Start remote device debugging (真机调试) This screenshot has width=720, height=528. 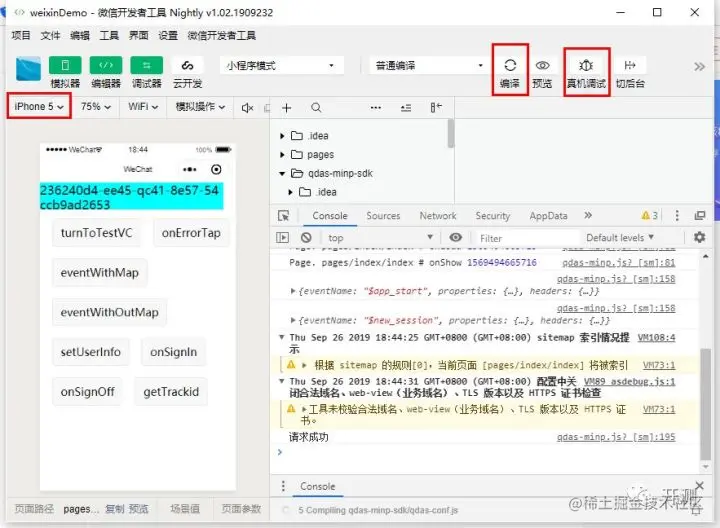click(x=586, y=65)
